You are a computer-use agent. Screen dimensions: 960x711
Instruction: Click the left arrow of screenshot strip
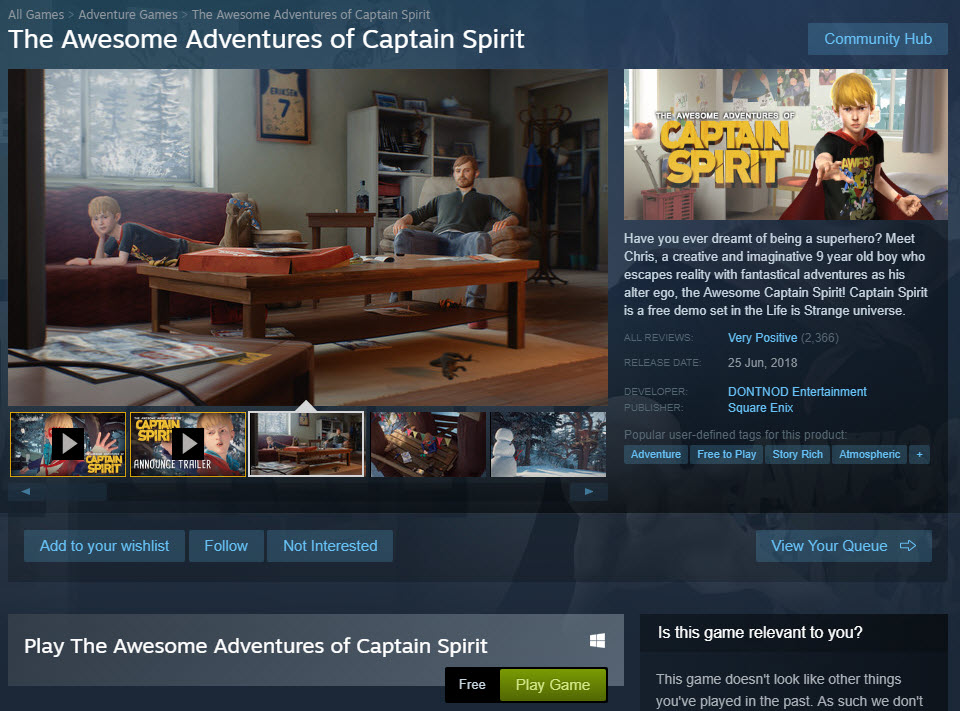click(26, 491)
